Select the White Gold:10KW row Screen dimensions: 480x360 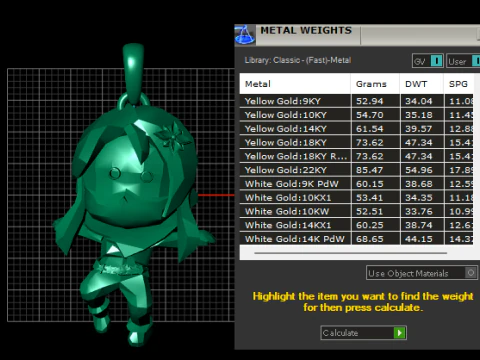point(356,211)
